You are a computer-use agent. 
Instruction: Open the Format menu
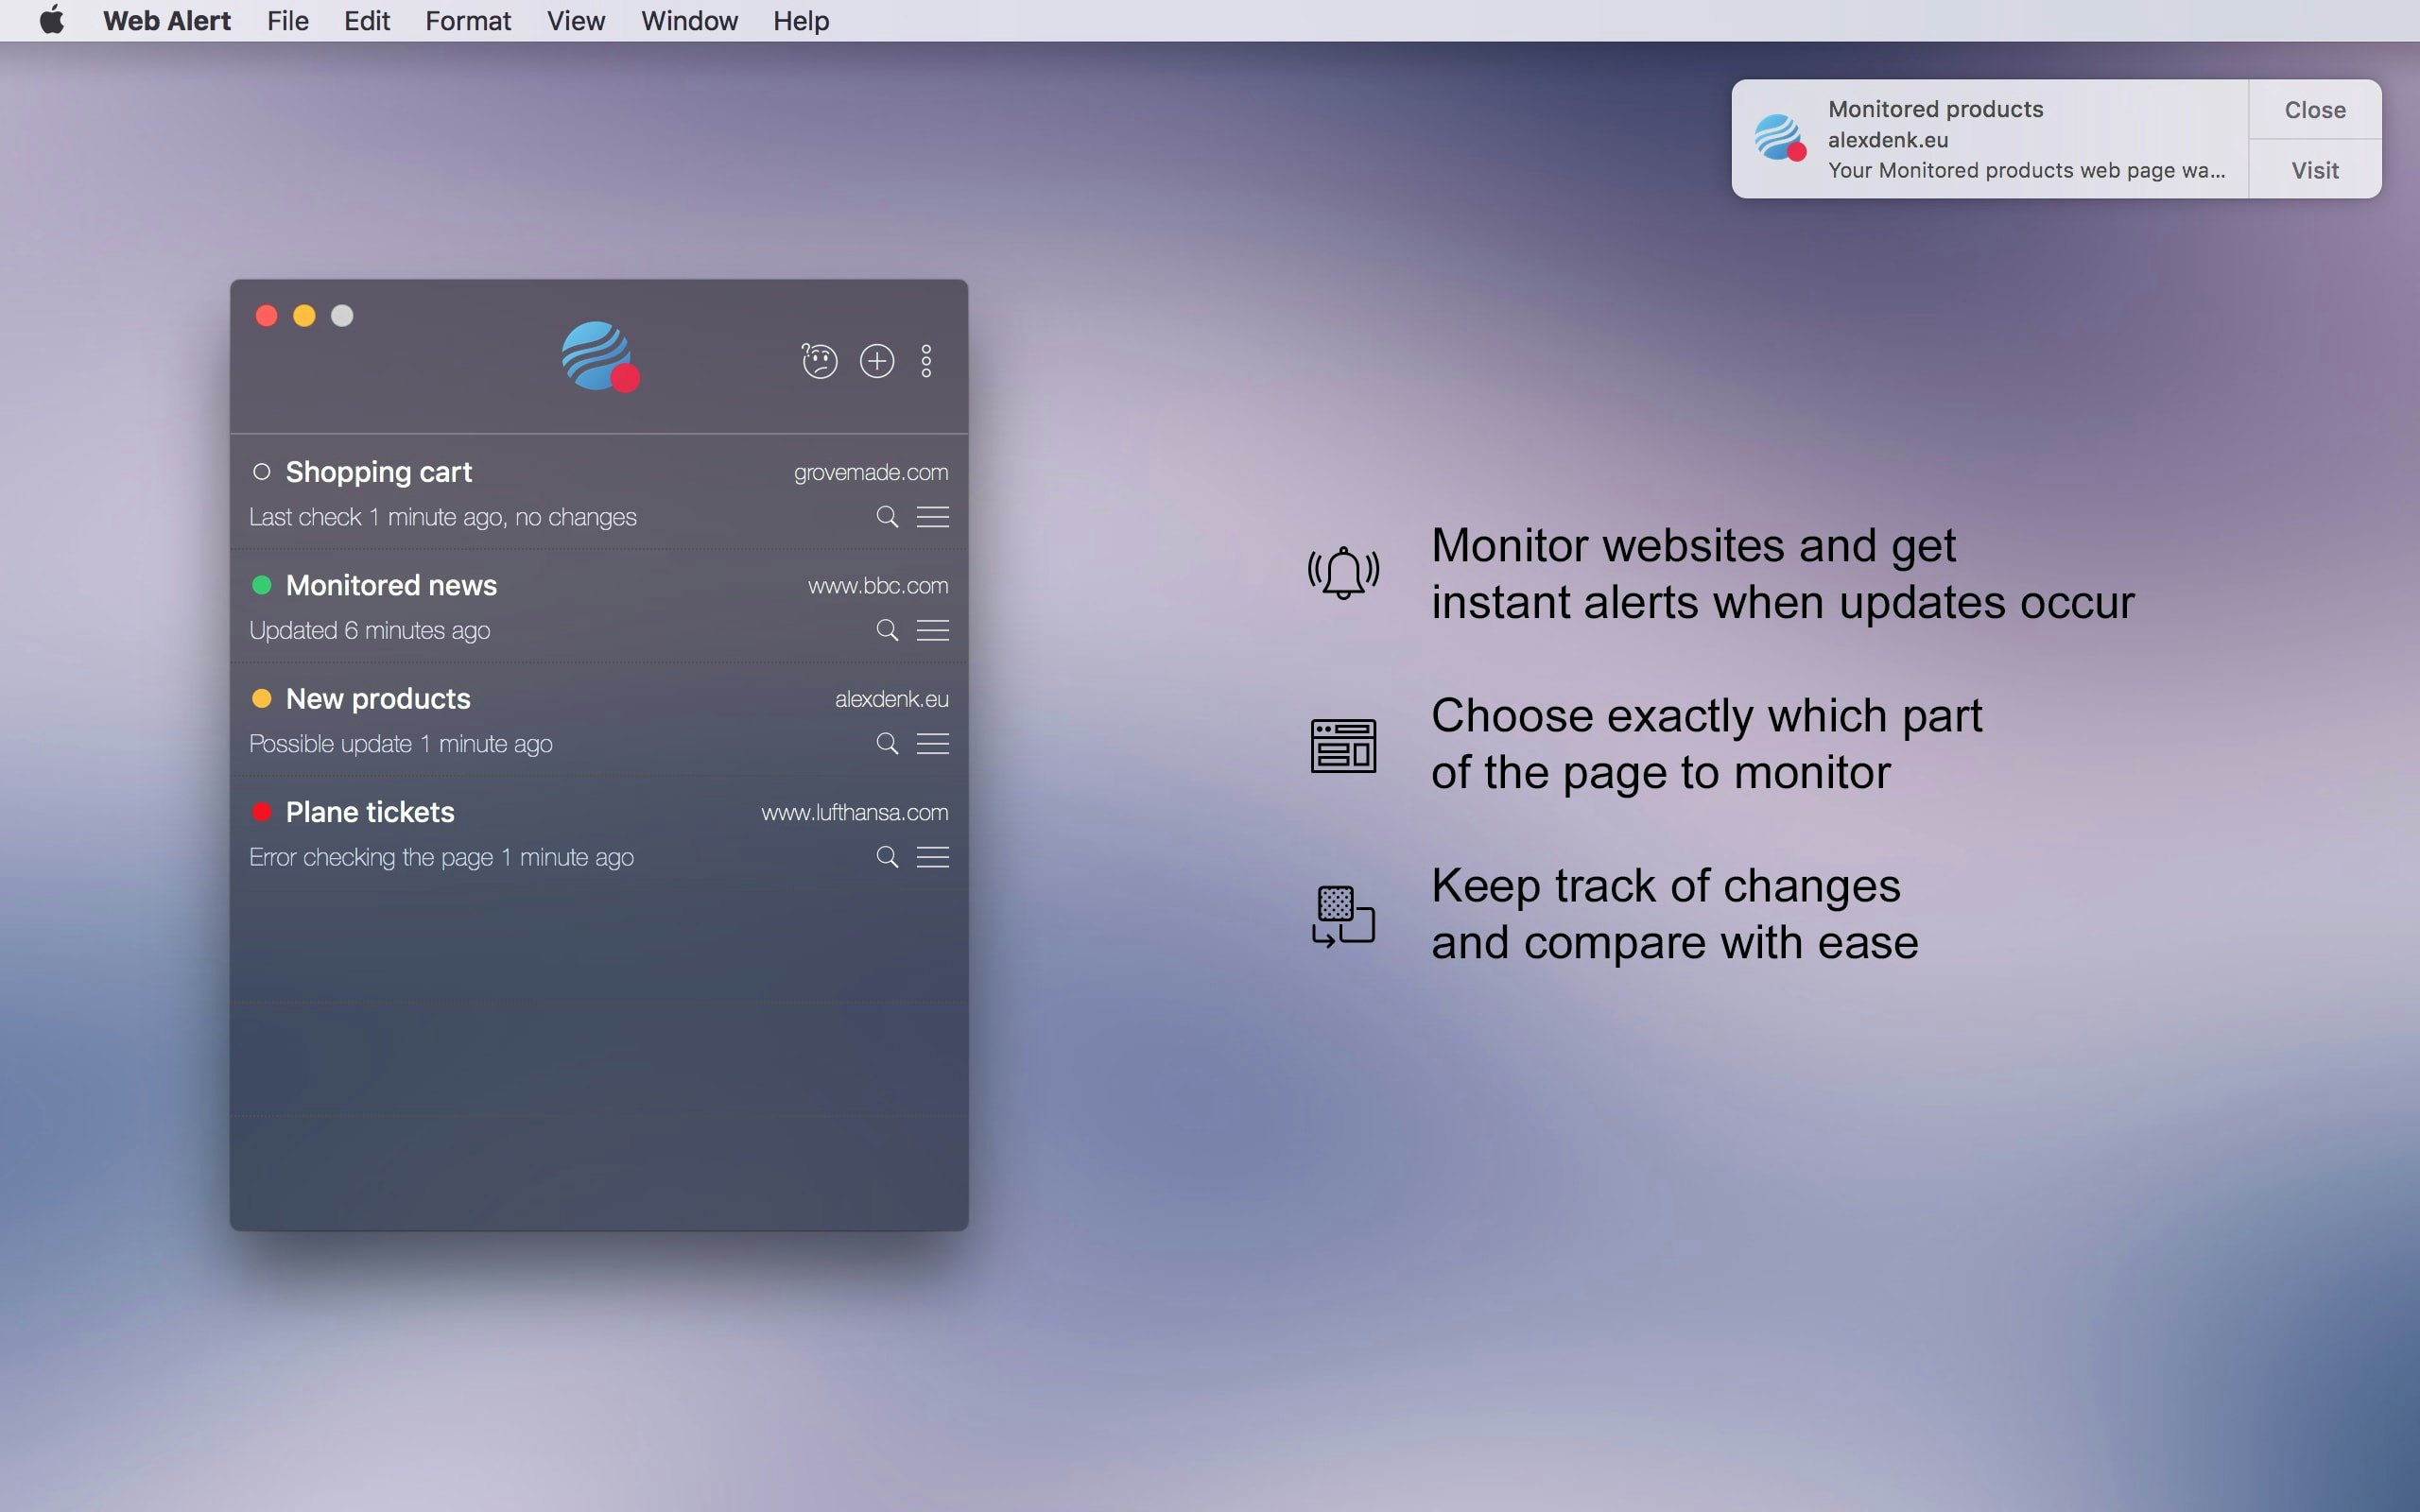point(467,21)
